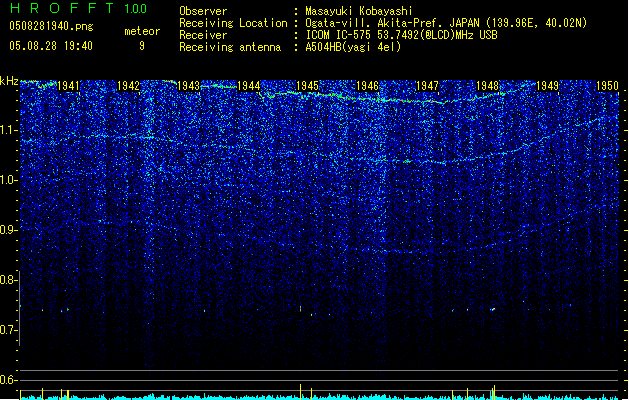The width and height of the screenshot is (629, 400).
Task: Click the 1945 time marker
Action: click(x=307, y=86)
